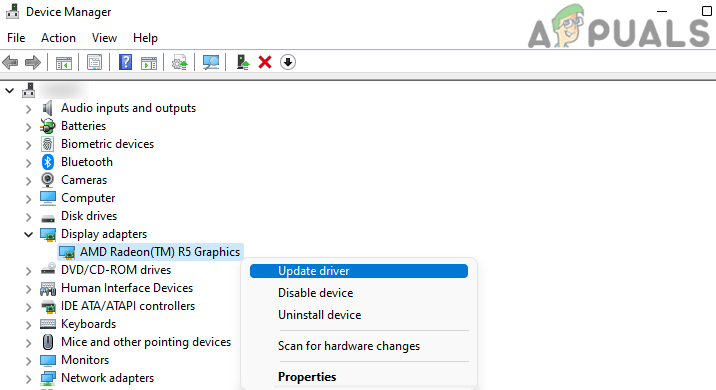Click the IDE ATA/ATAPI controllers icon
The height and width of the screenshot is (390, 716).
point(47,306)
